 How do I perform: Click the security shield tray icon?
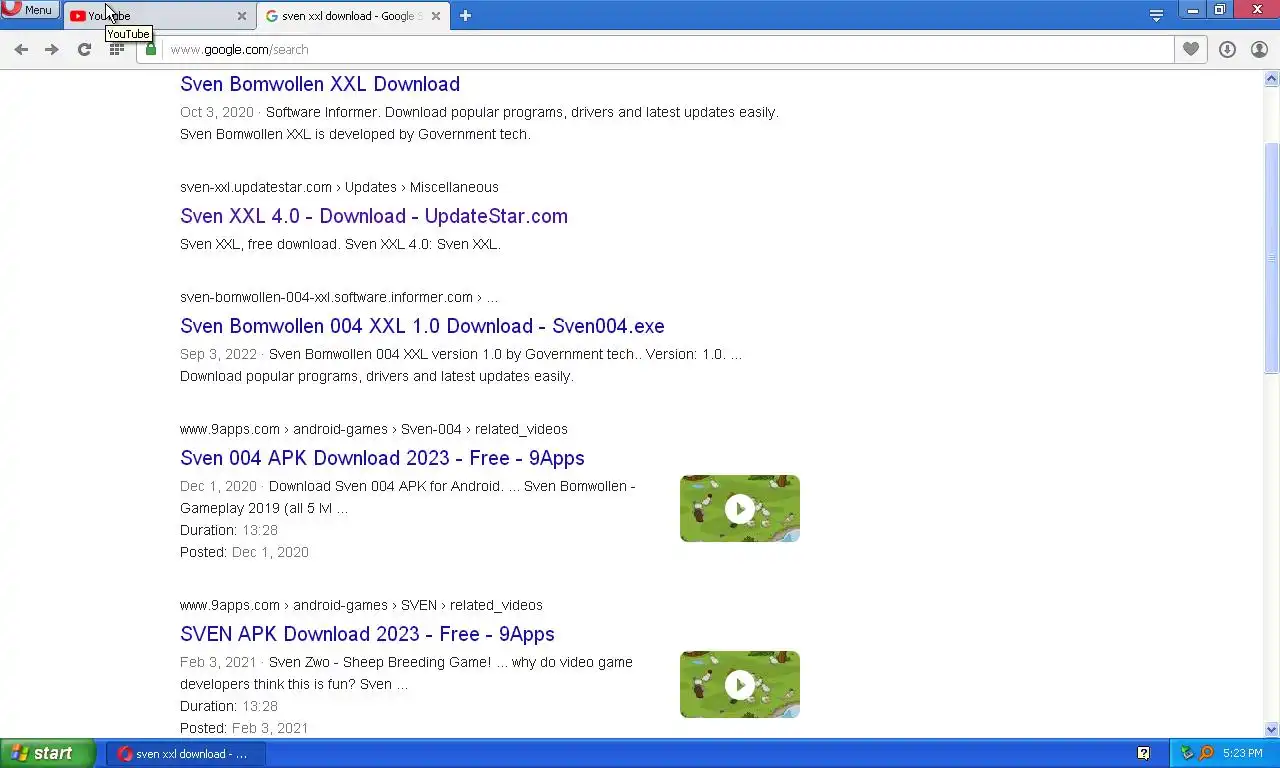click(1187, 753)
